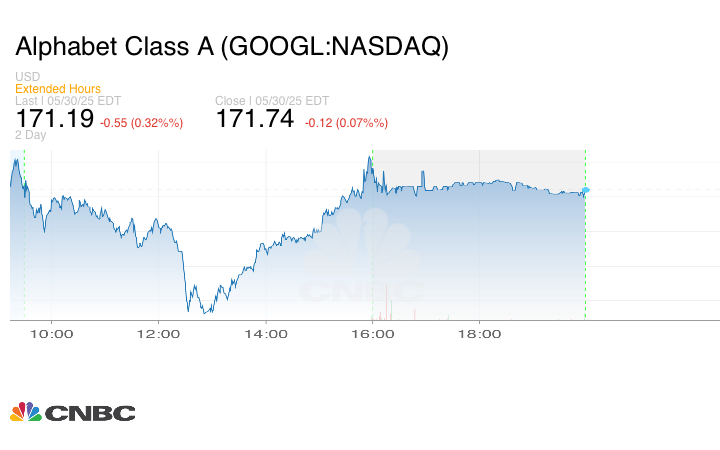Click the 10:00 time axis label
The image size is (720, 450).
52,334
